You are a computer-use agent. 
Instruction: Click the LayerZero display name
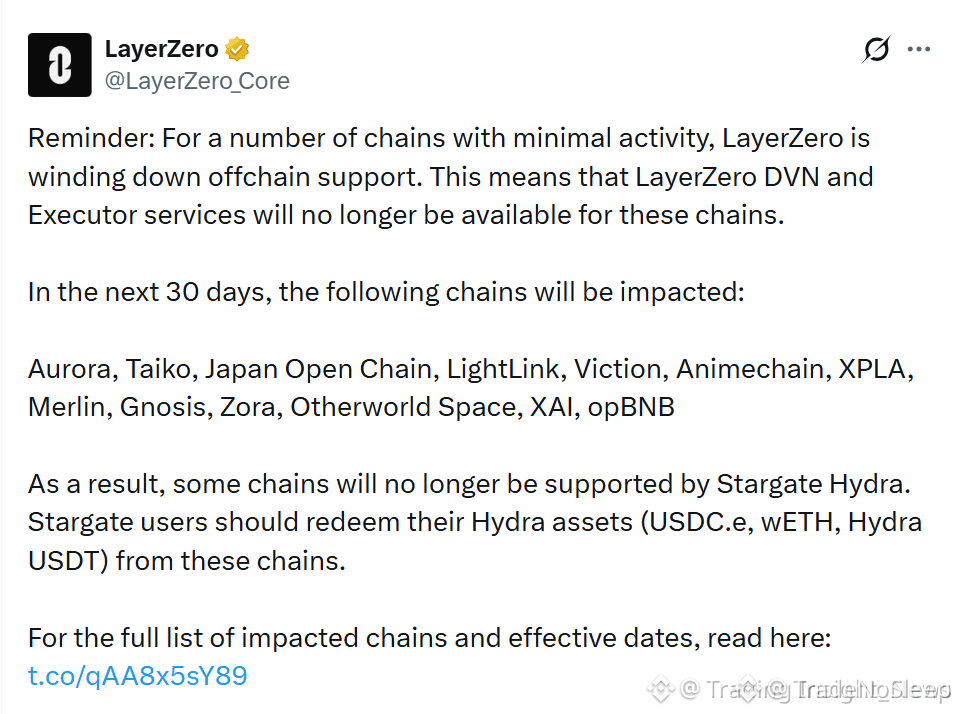point(161,49)
